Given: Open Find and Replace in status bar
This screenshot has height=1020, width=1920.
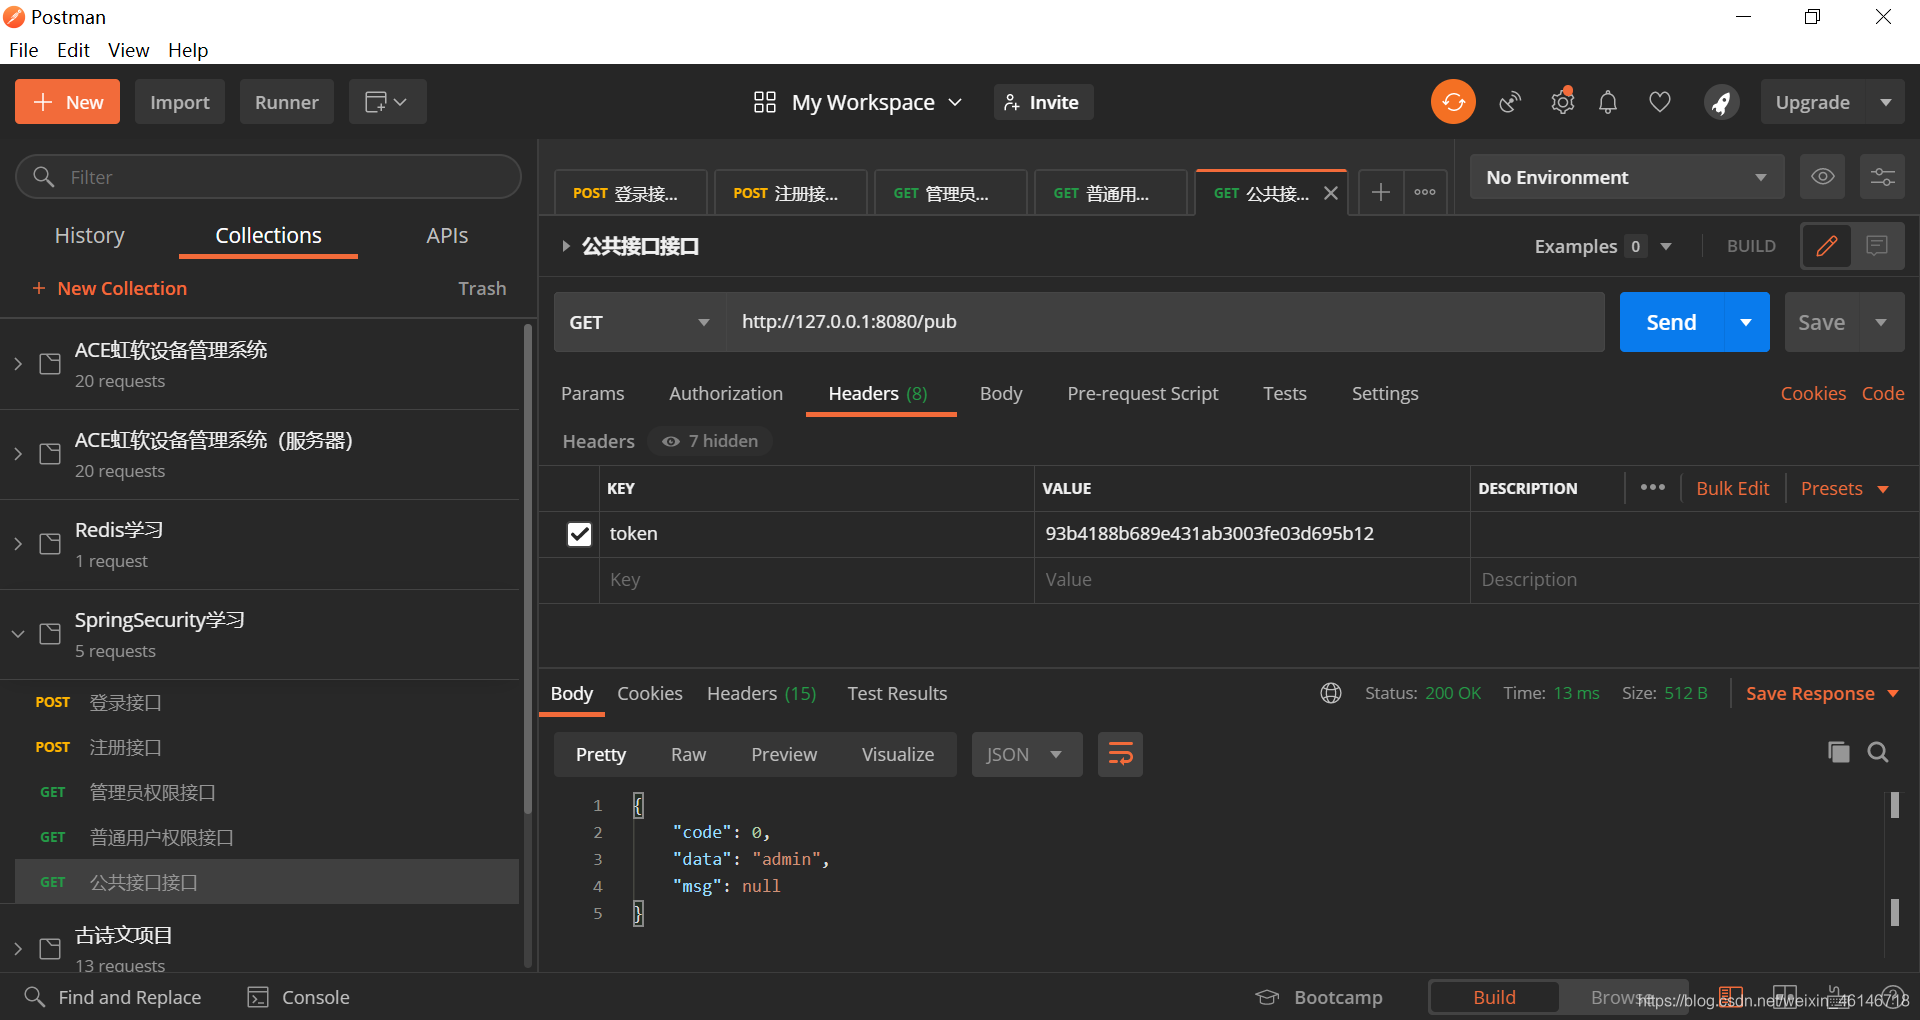Looking at the screenshot, I should tap(112, 997).
